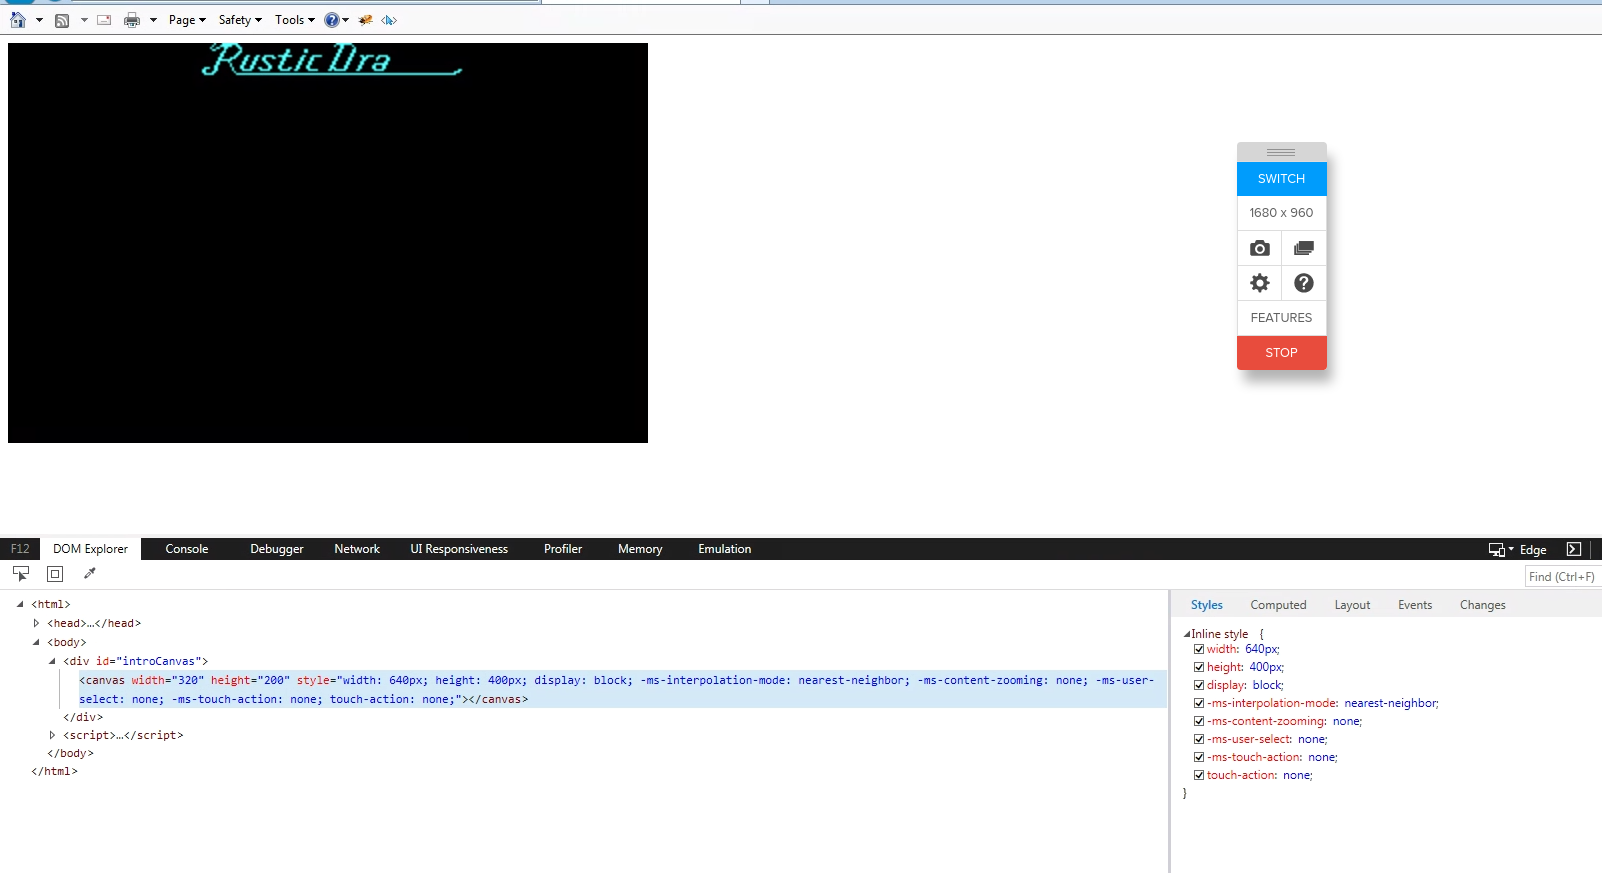
Task: Click the Print icon
Action: coord(132,20)
